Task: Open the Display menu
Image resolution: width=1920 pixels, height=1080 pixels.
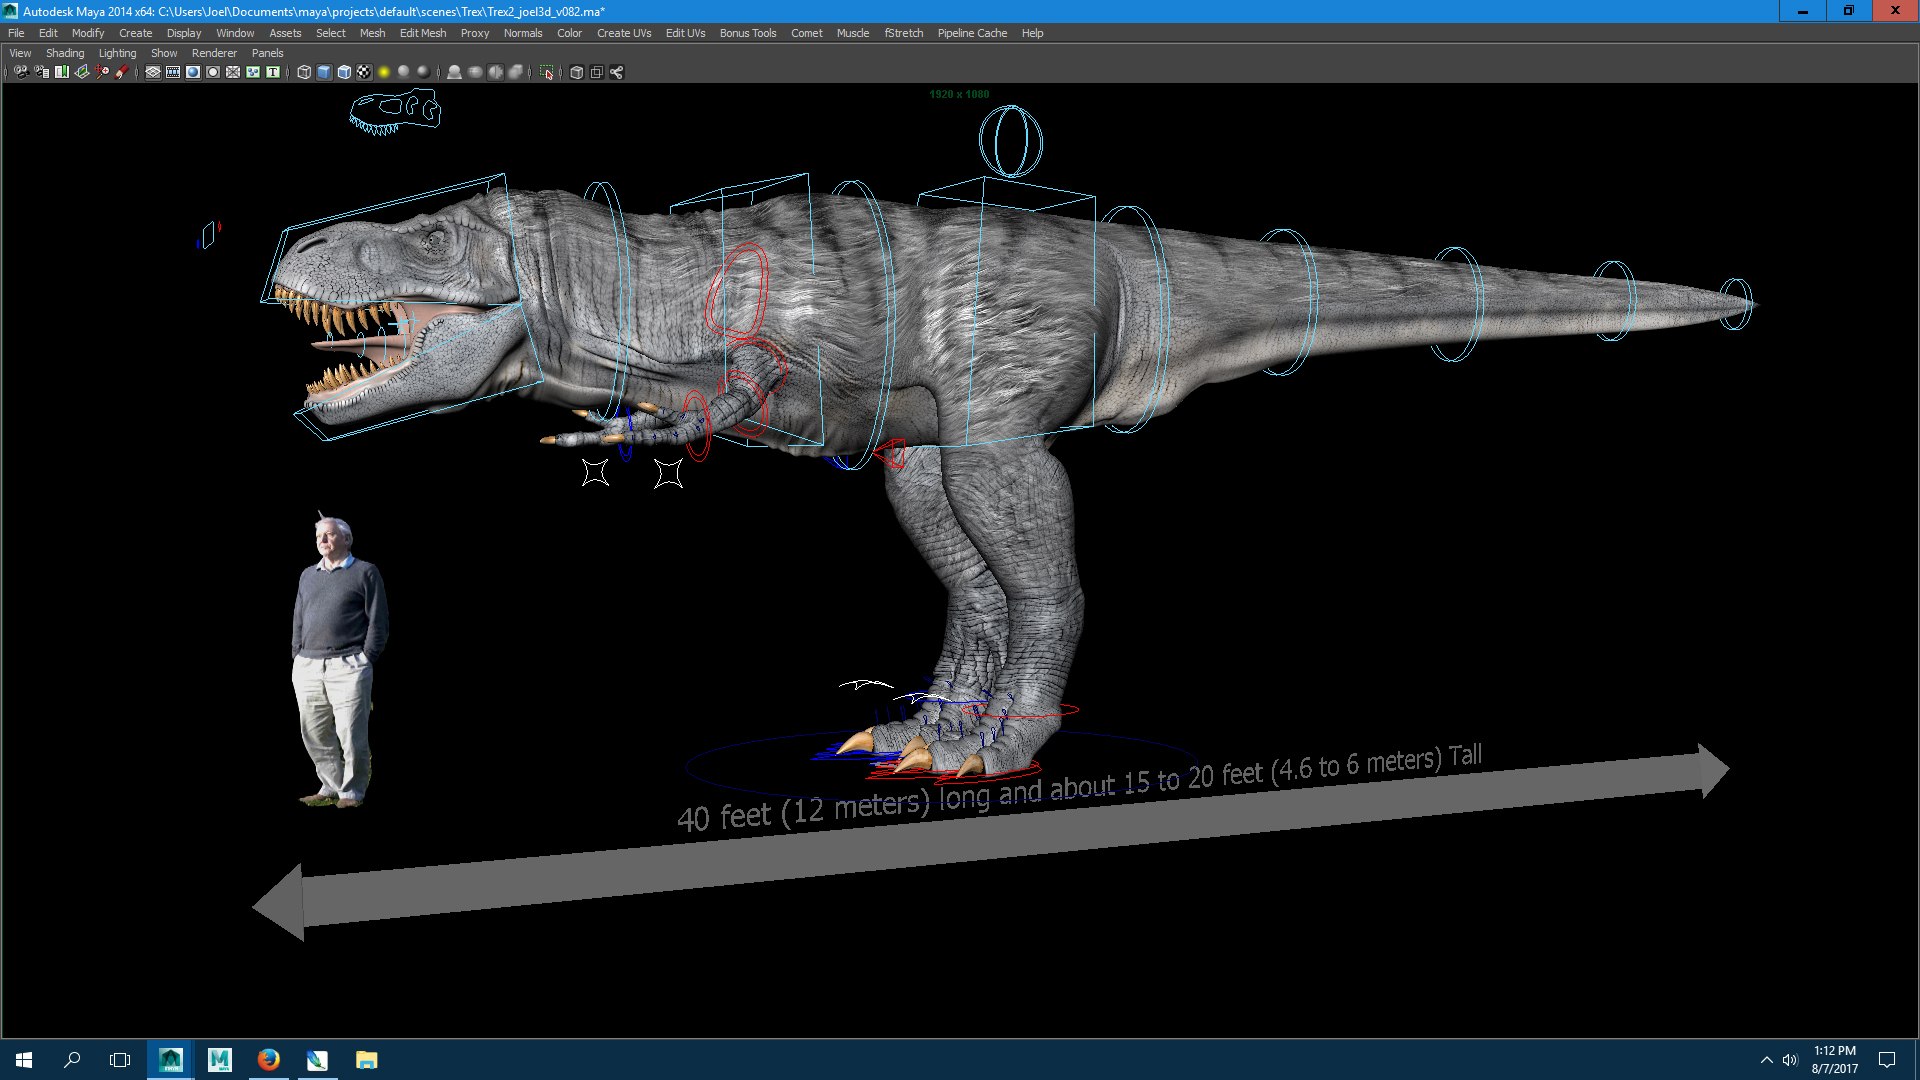Action: 184,33
